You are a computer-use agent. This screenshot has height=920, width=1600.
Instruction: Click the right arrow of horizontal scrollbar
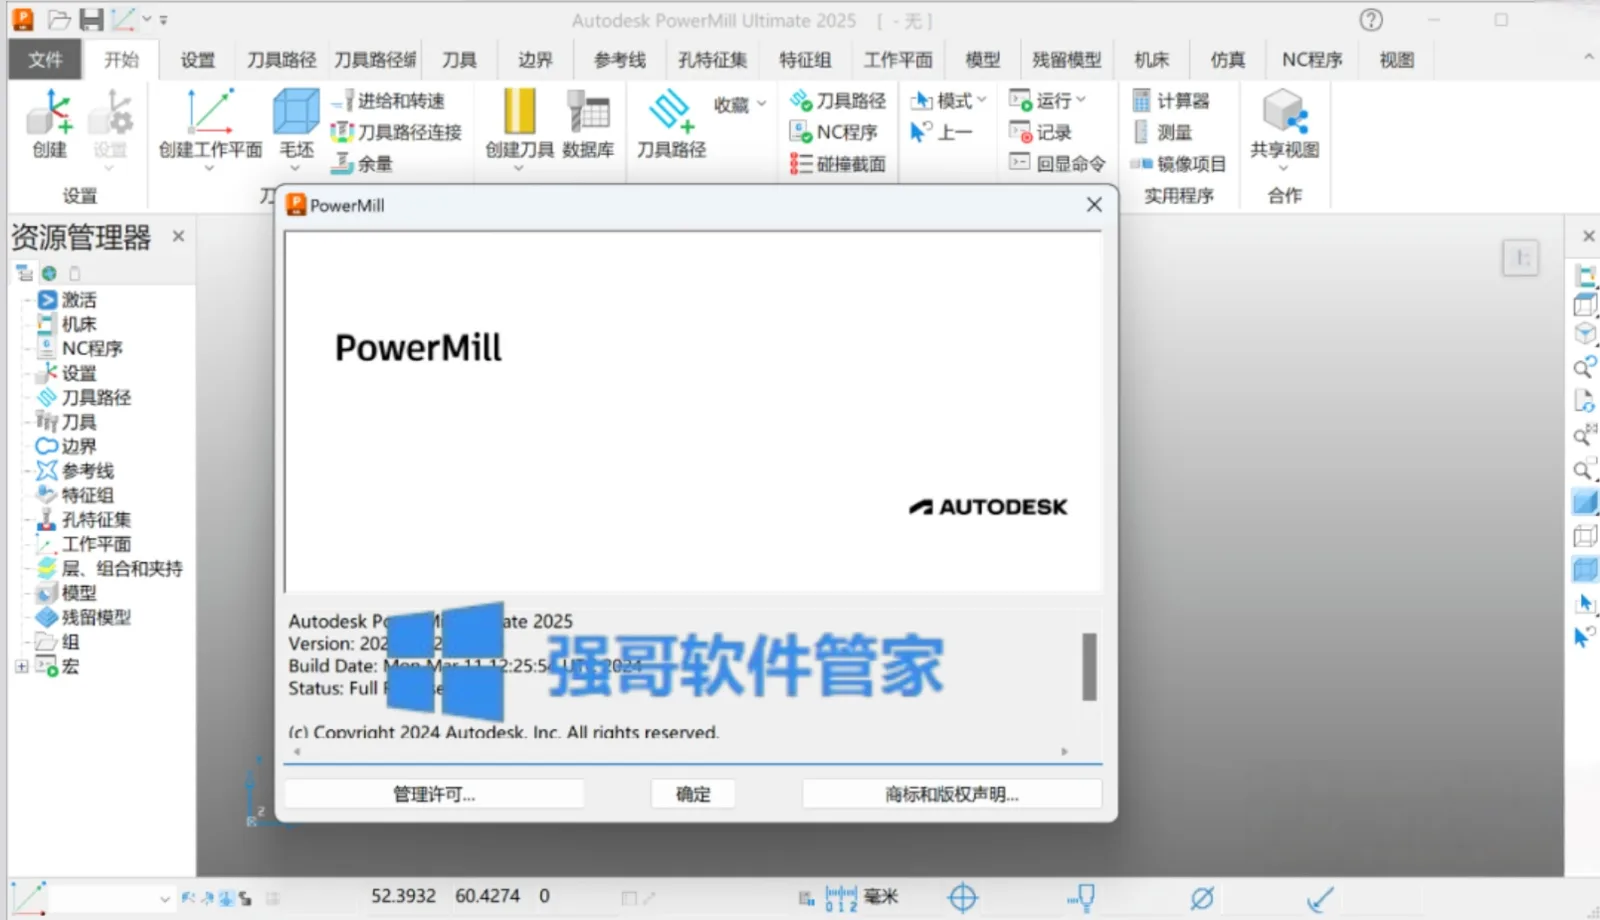[x=1064, y=751]
